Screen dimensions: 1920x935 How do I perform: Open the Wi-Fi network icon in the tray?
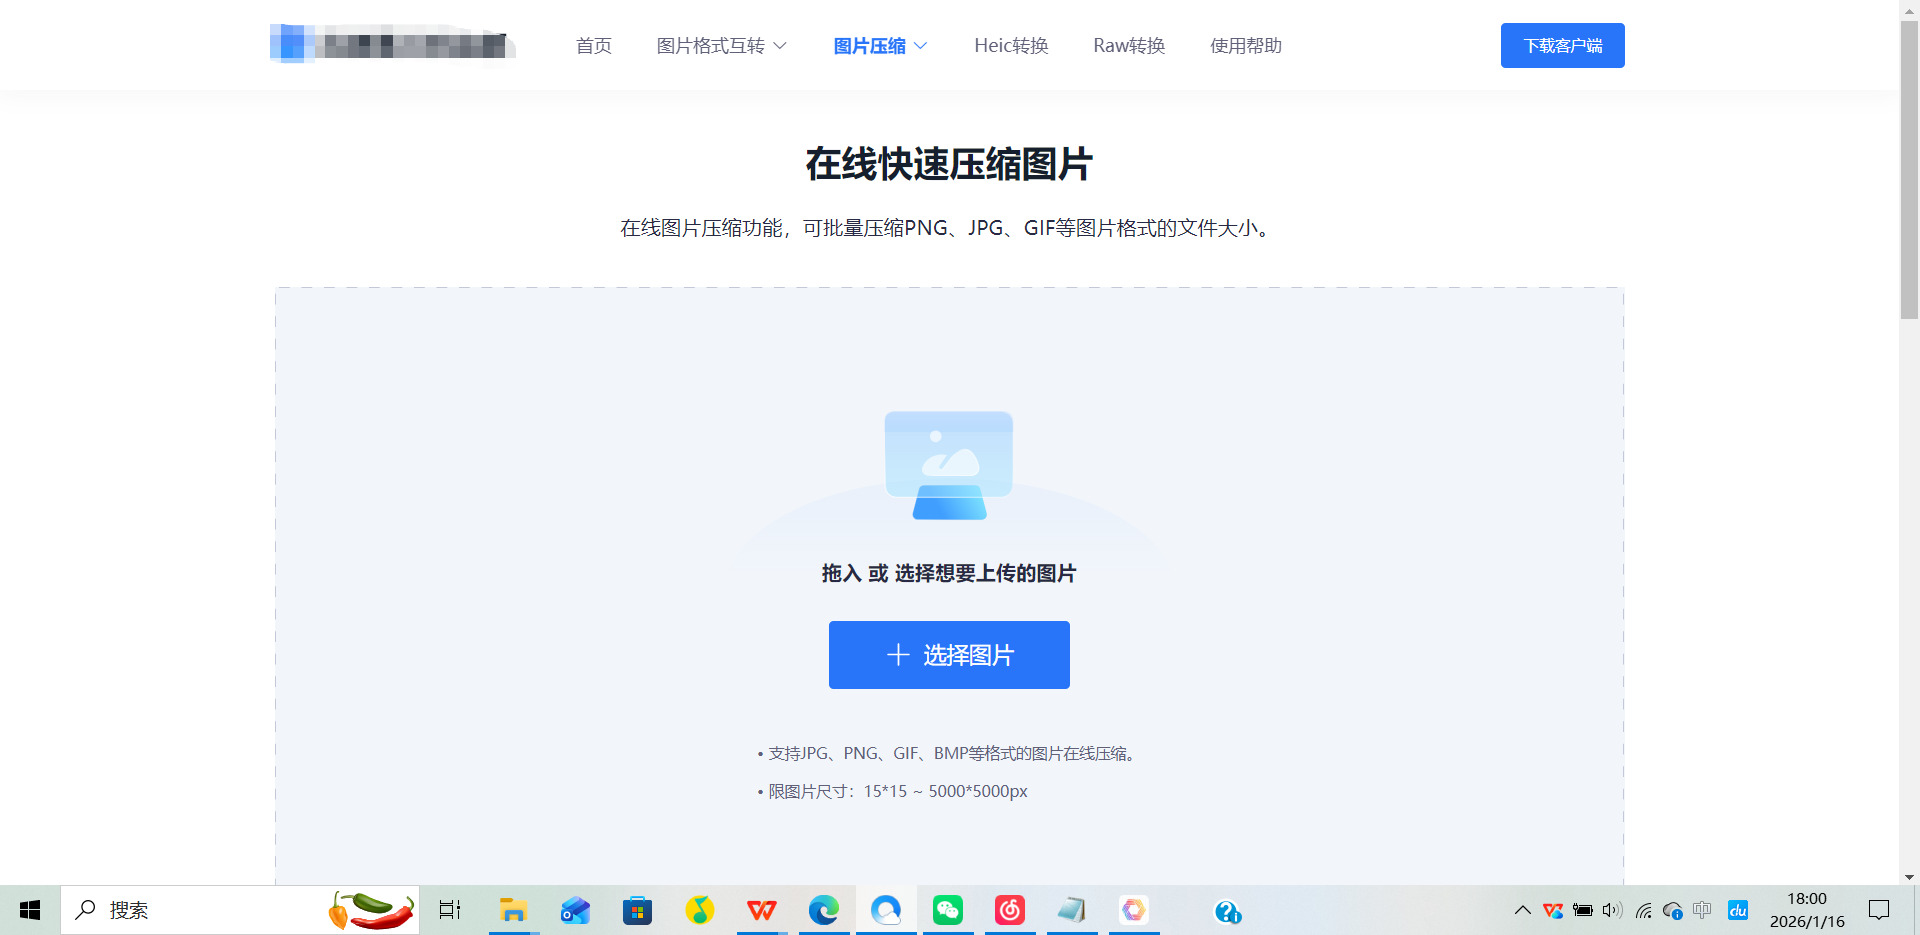(x=1643, y=910)
